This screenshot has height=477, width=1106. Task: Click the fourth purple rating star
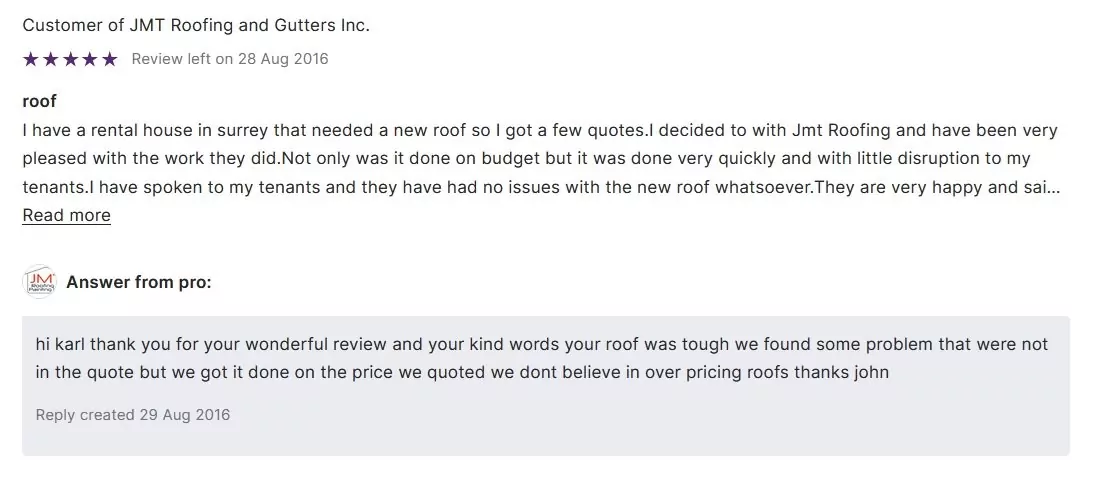[x=90, y=59]
